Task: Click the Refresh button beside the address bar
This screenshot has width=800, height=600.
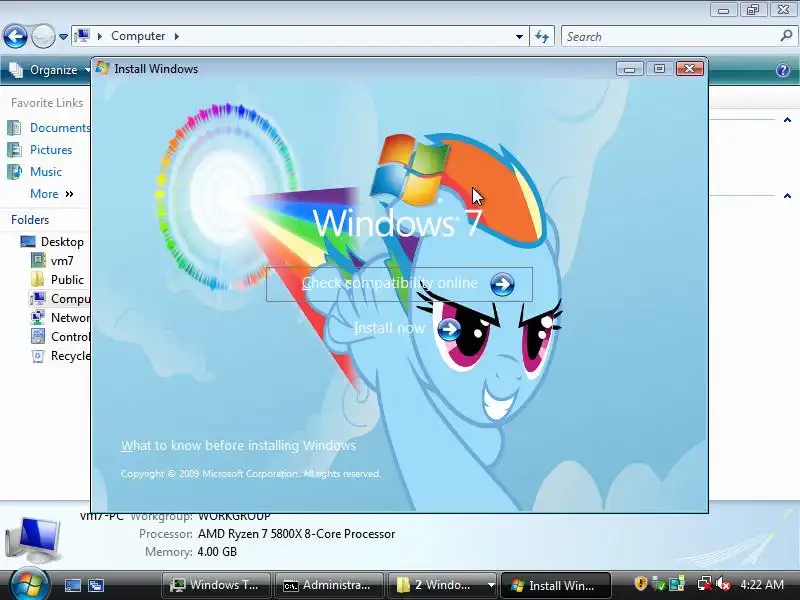Action: 542,37
